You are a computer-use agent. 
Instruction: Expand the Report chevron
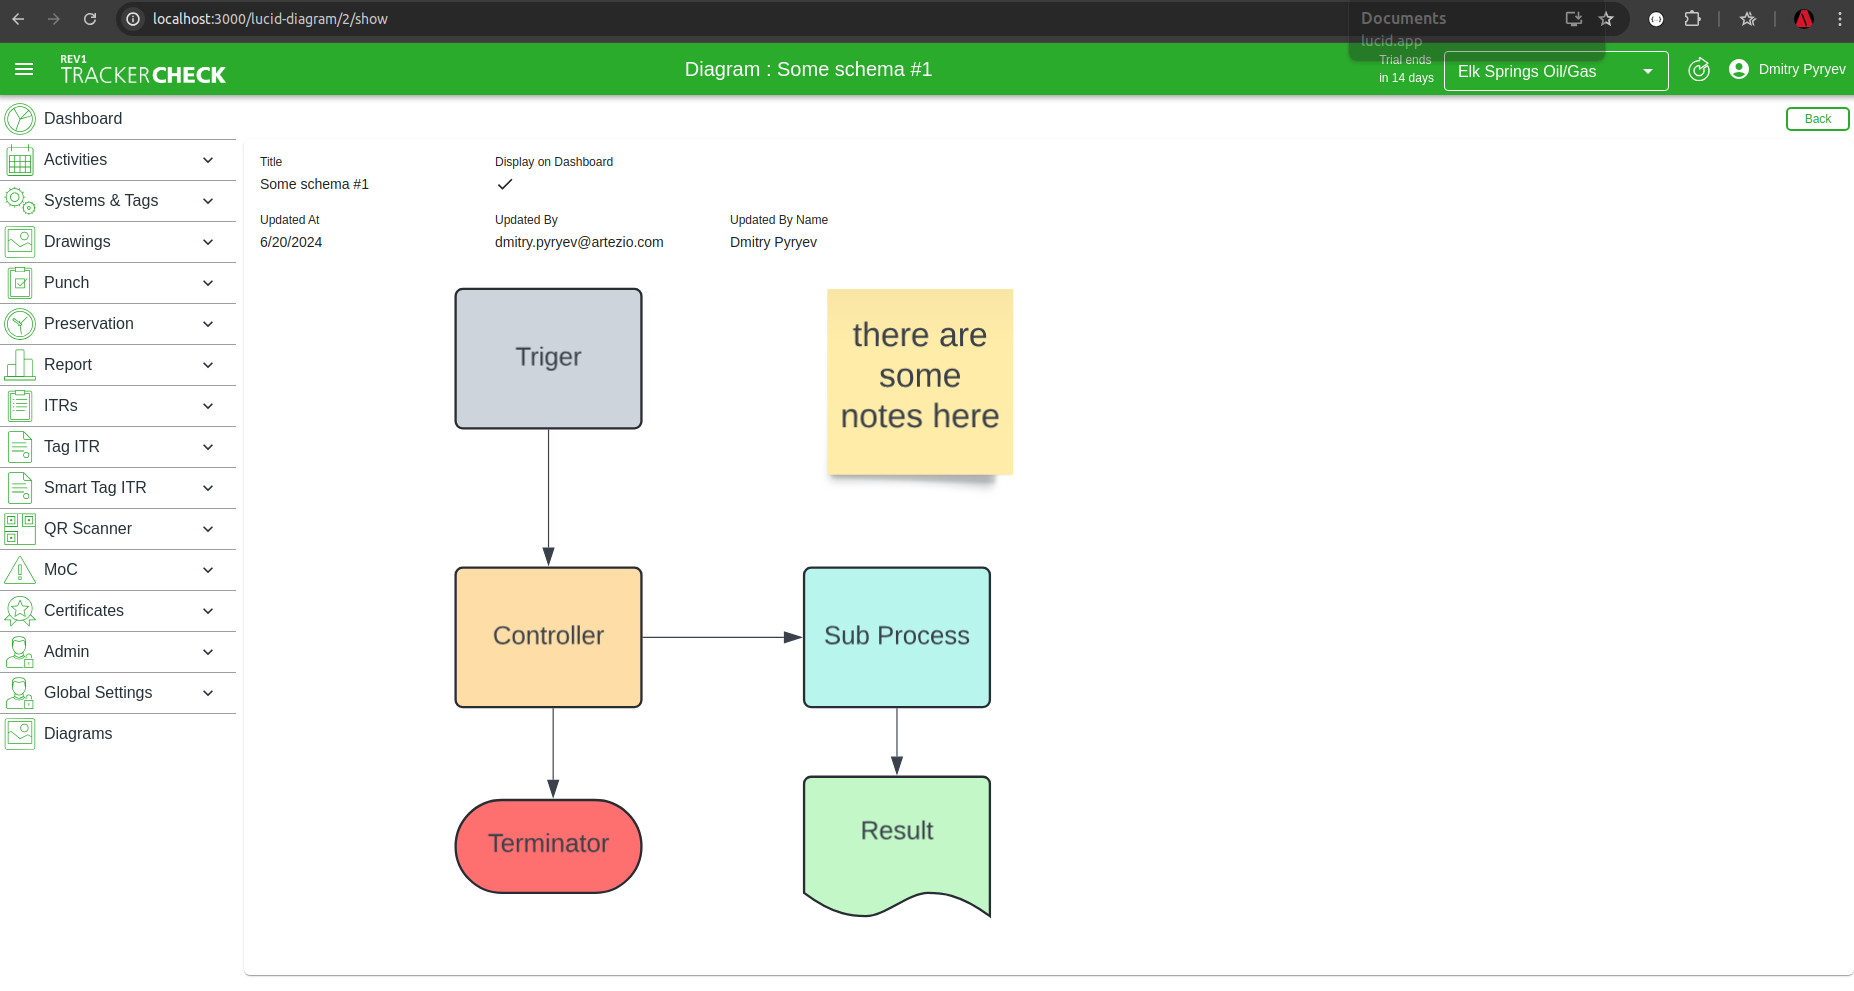208,365
